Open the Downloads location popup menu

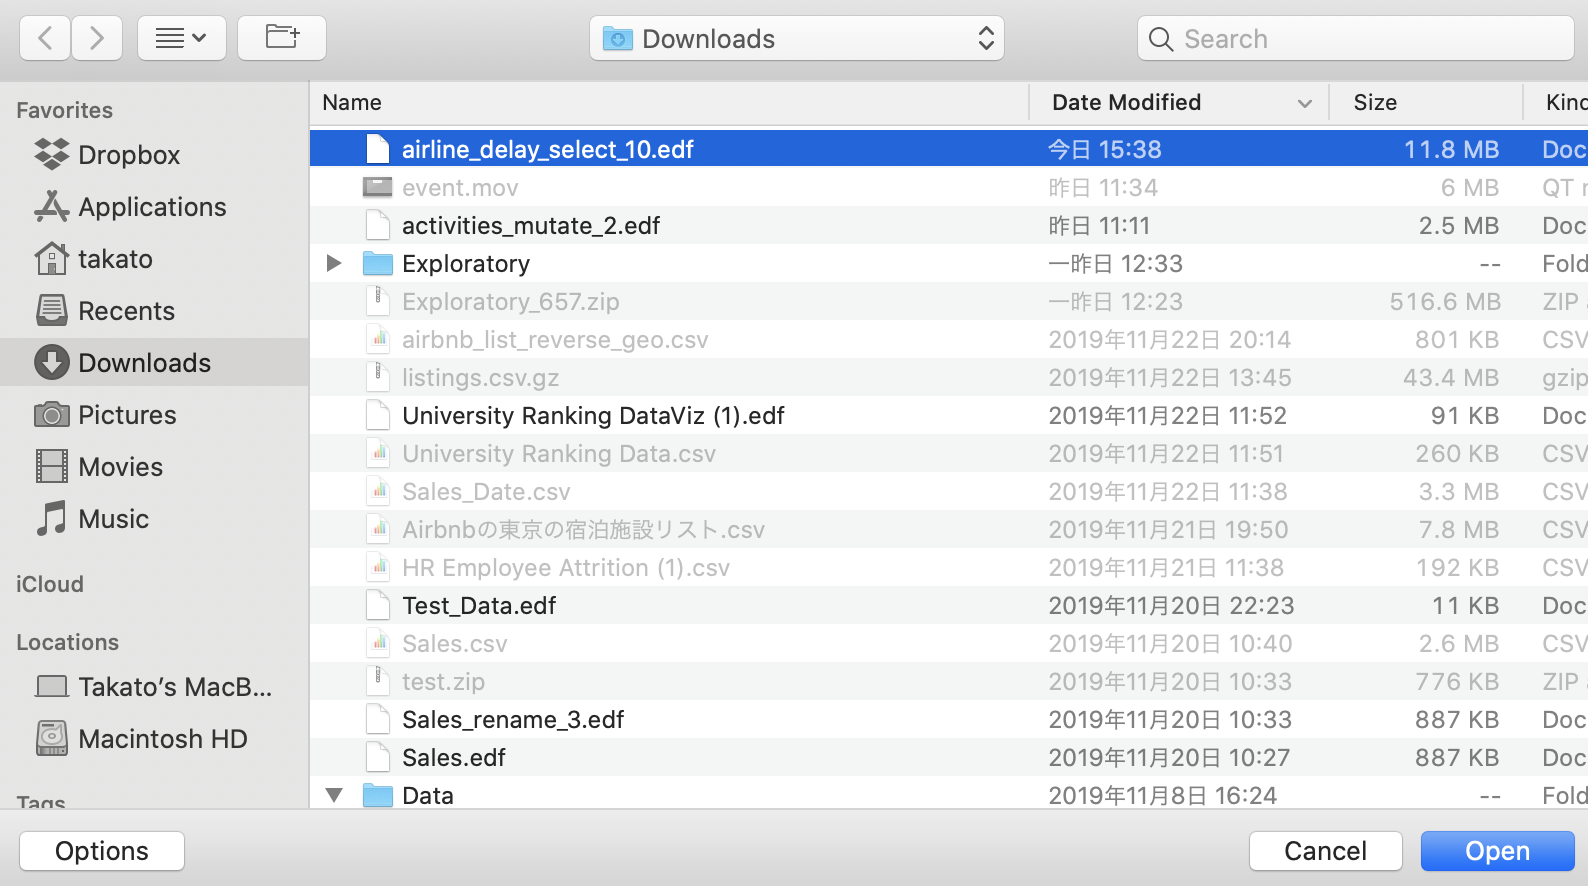click(796, 39)
